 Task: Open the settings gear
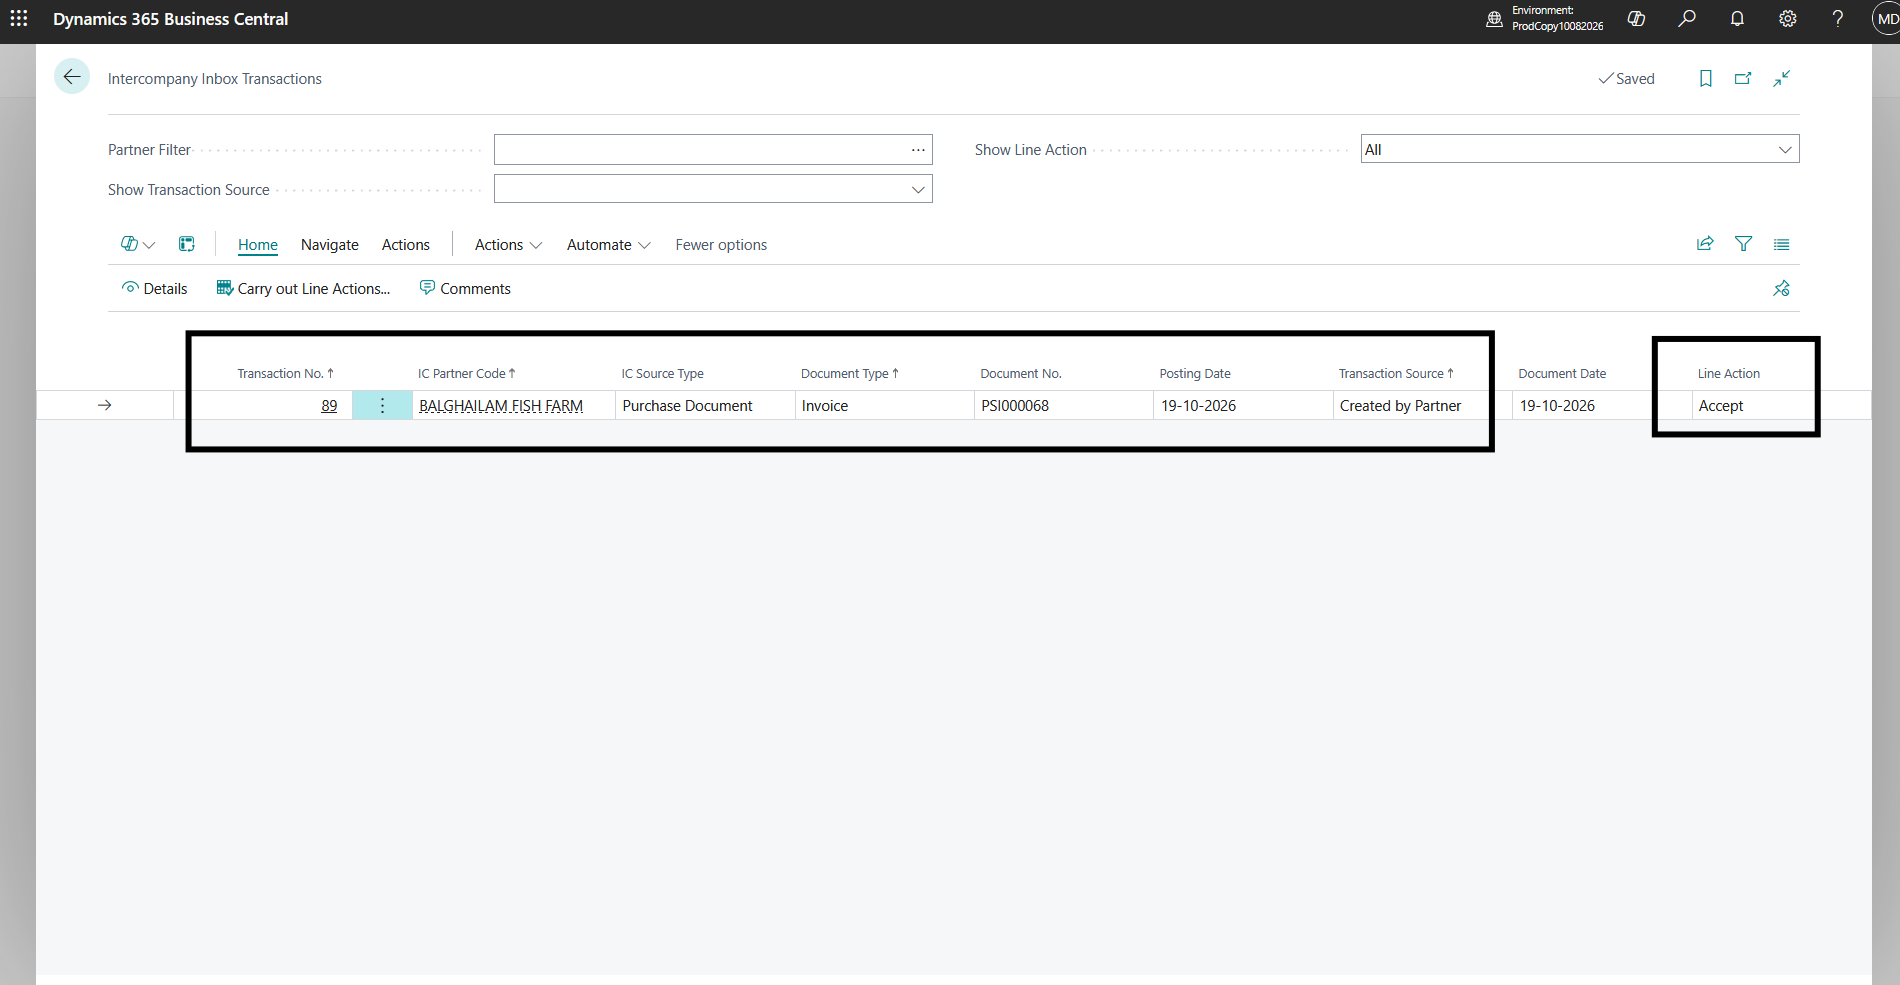click(x=1788, y=19)
